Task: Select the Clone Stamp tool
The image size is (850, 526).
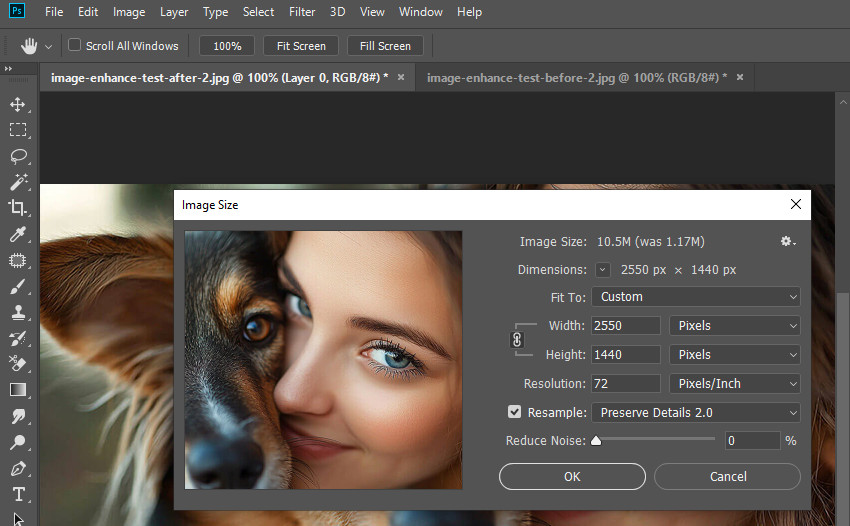Action: [x=18, y=312]
